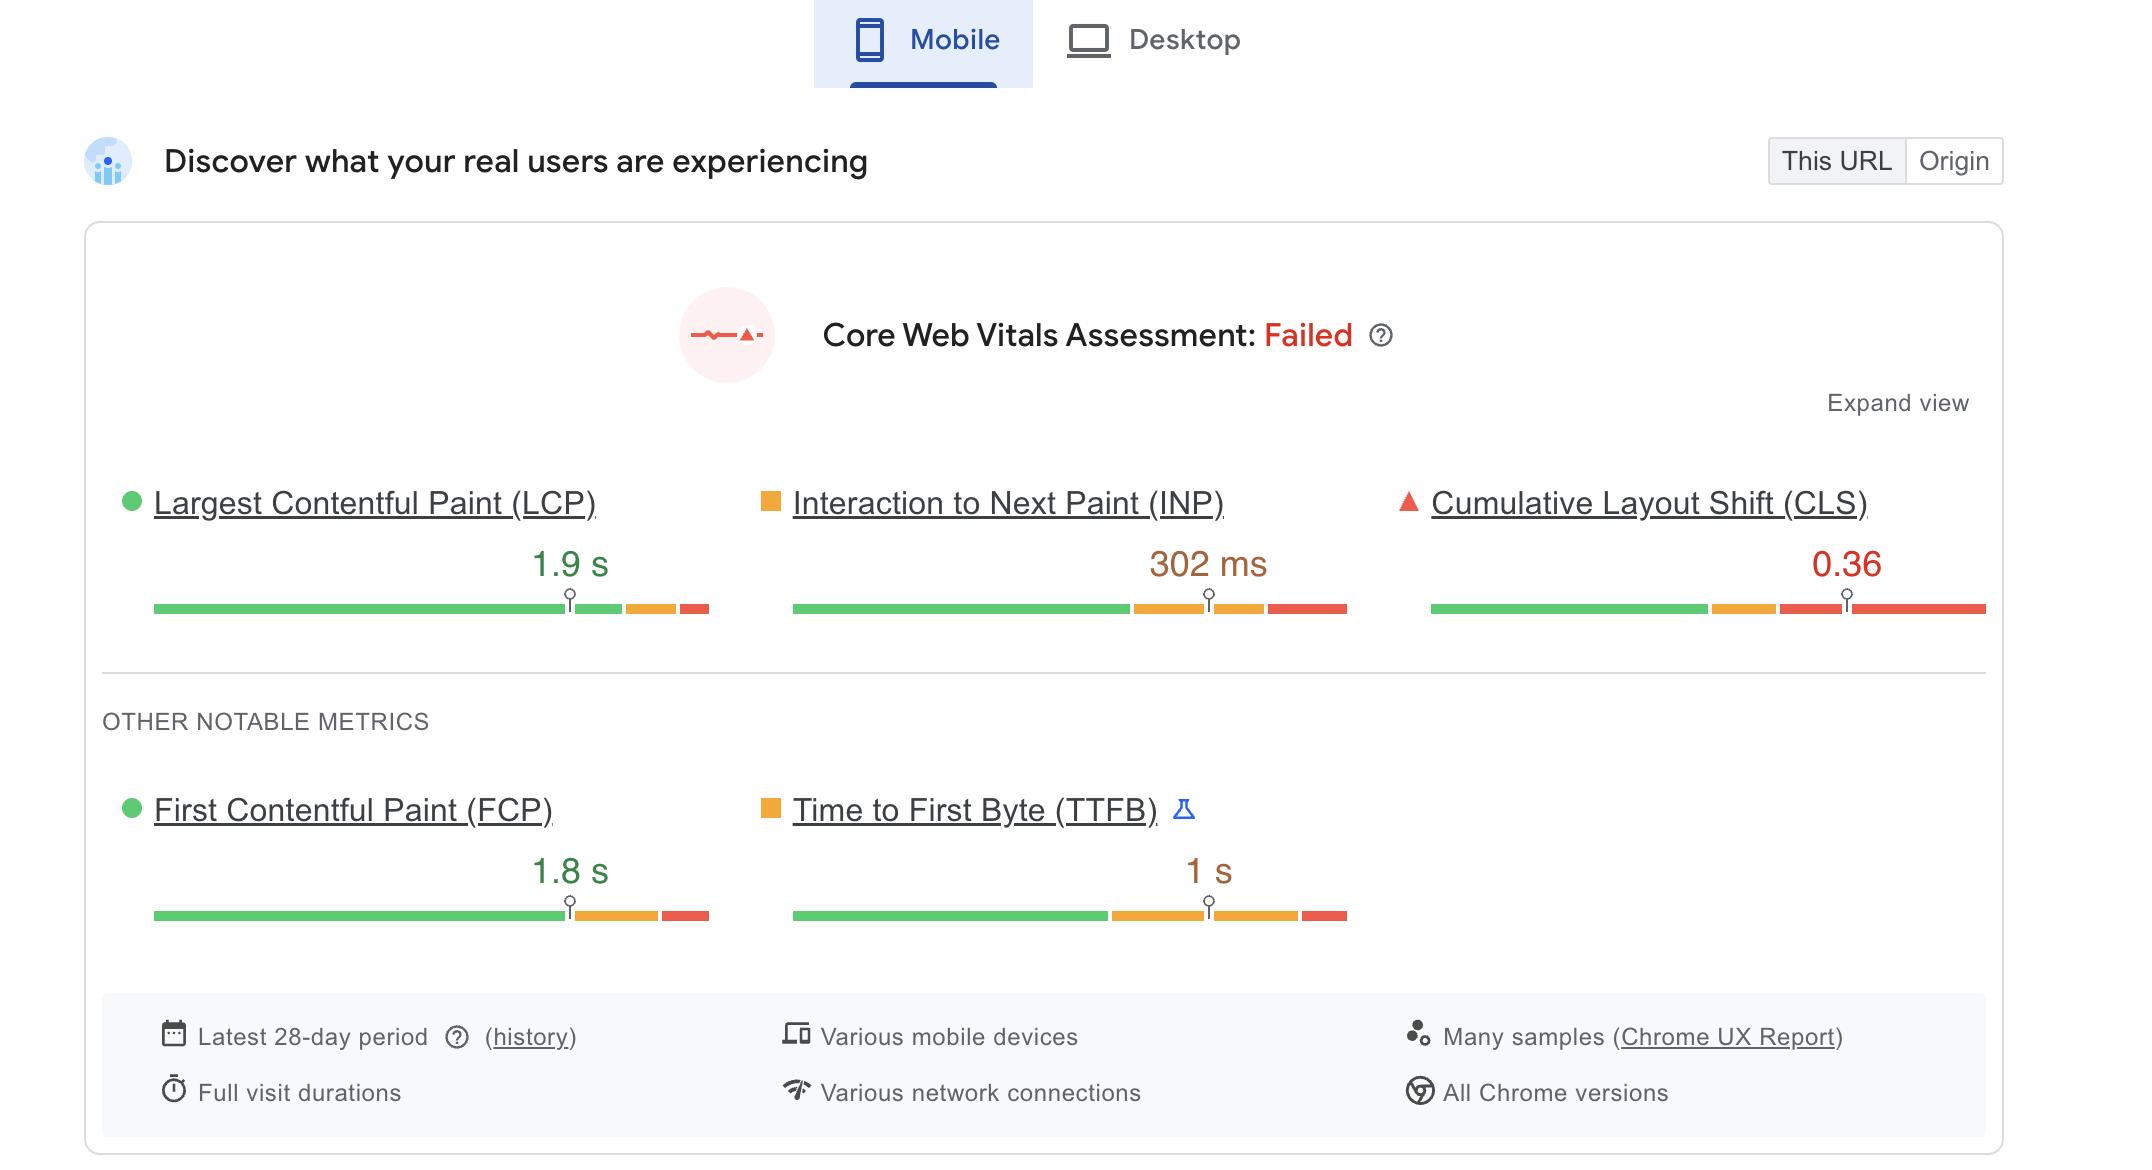The image size is (2152, 1170).
Task: Click the mobile devices icon
Action: coord(796,1034)
